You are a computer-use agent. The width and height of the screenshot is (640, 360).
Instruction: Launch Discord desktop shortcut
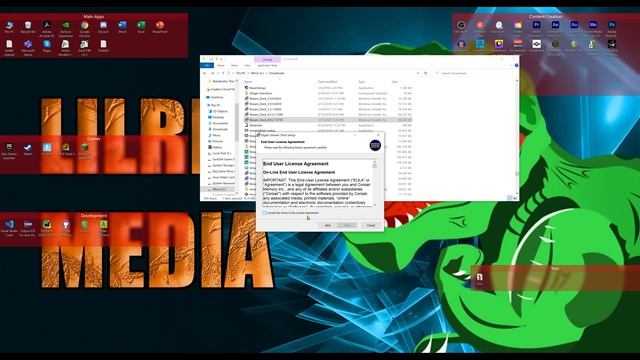coord(103,26)
